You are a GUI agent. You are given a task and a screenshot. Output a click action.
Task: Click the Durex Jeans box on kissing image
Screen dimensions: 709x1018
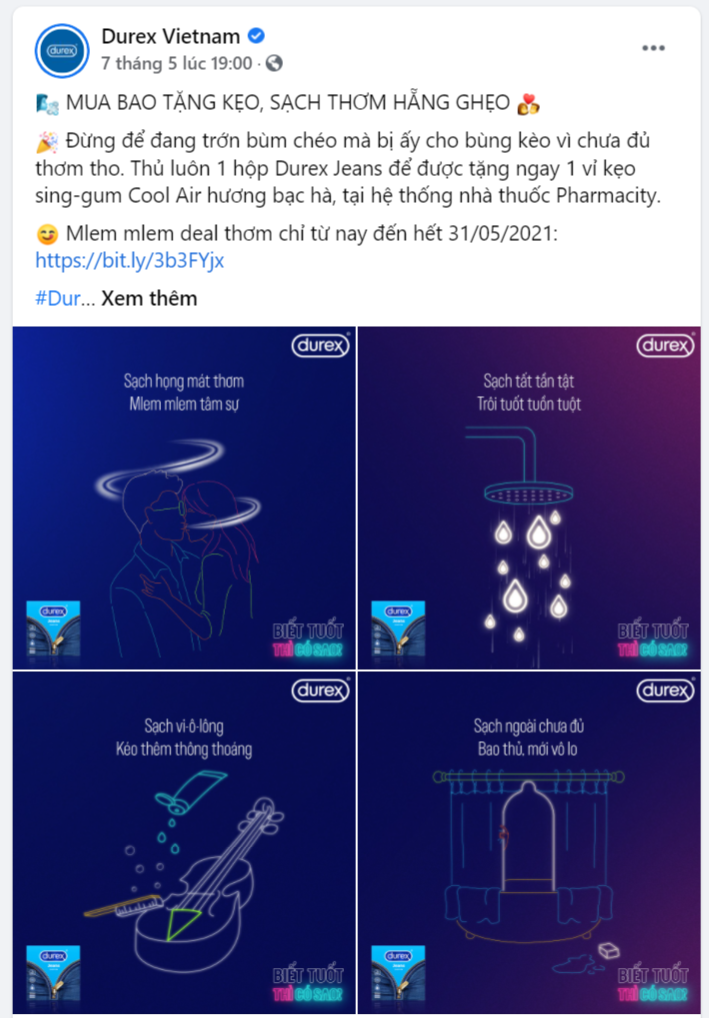click(53, 628)
